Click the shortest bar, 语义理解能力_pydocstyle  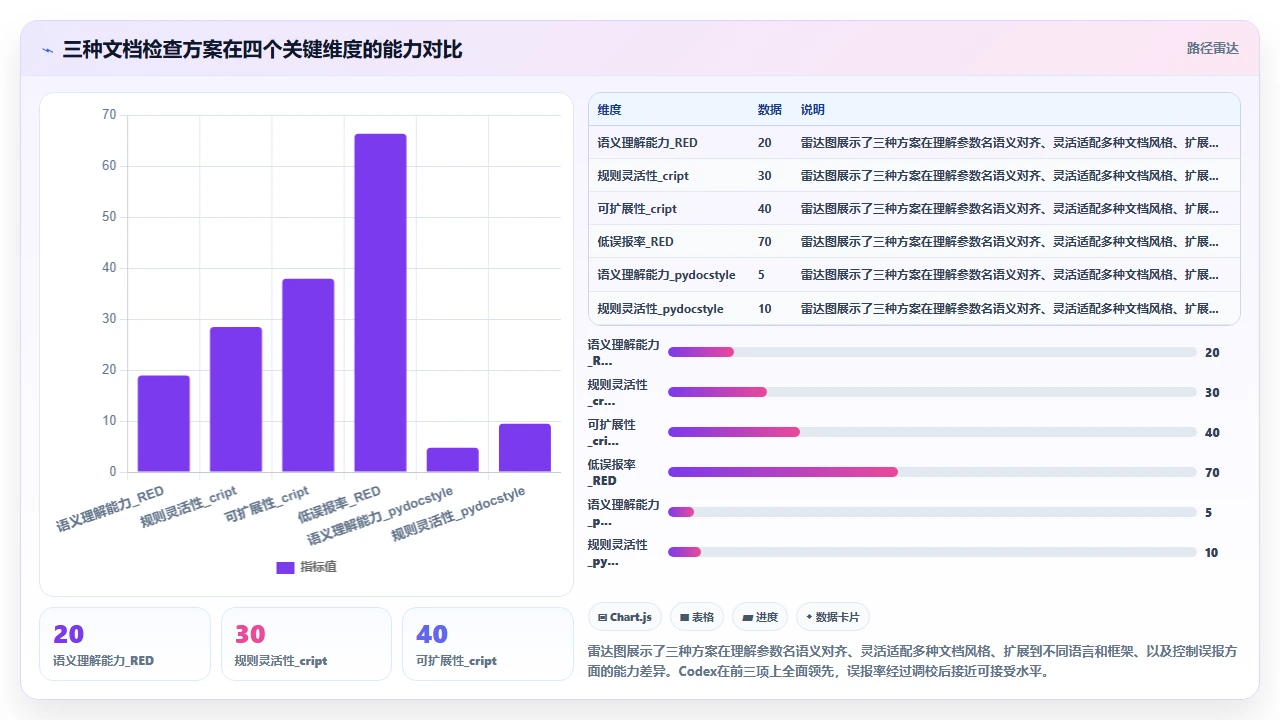453,460
